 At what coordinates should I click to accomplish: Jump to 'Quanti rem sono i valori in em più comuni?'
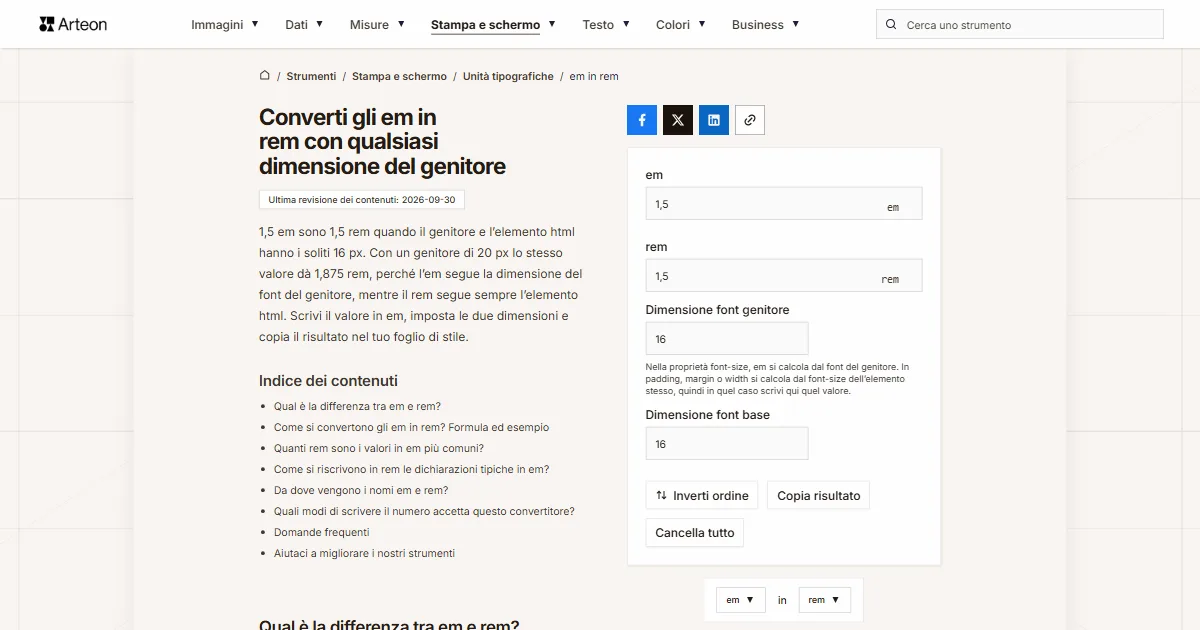pos(379,448)
